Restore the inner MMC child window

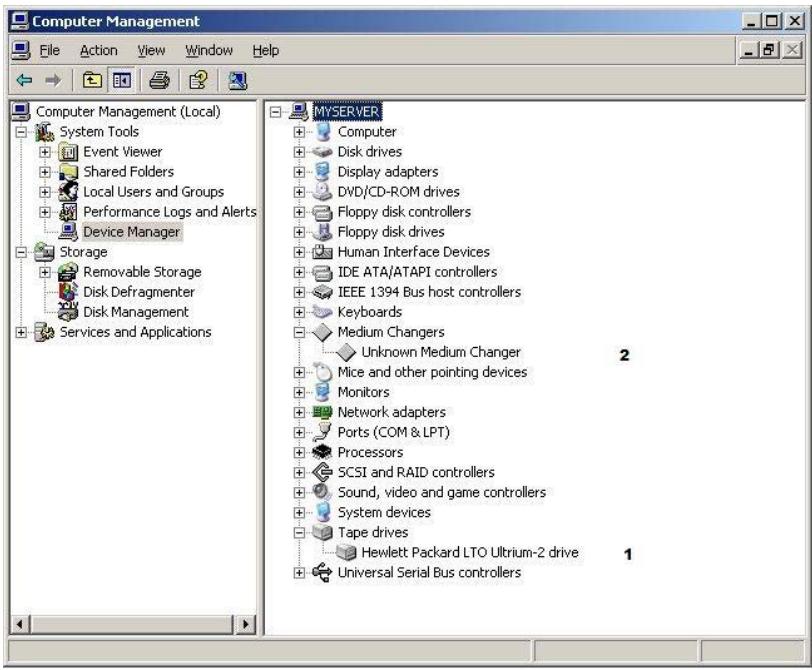[x=770, y=50]
